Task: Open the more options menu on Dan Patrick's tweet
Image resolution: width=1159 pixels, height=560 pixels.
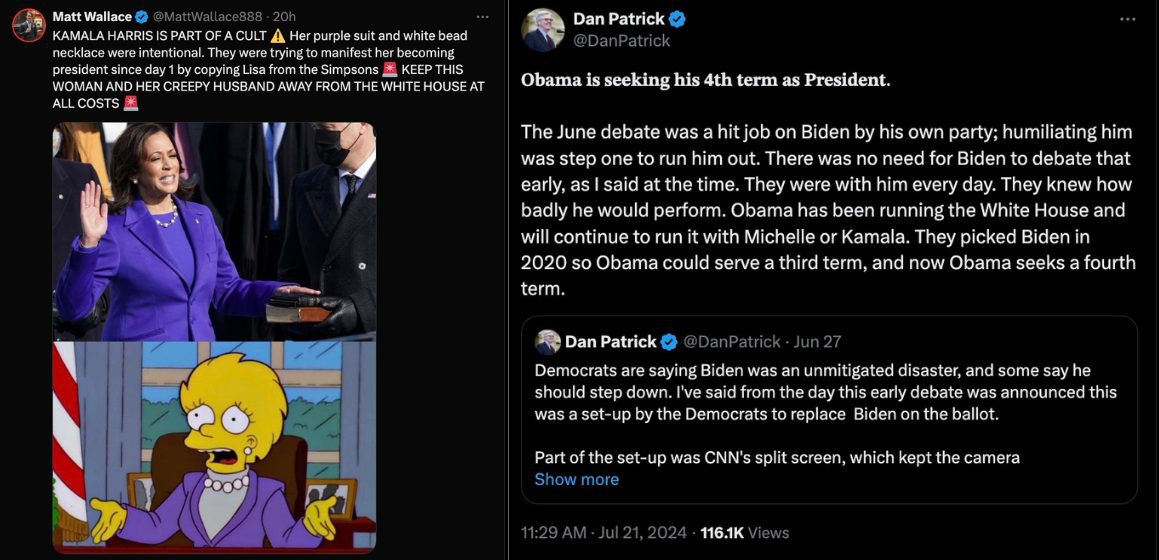Action: 1127,19
